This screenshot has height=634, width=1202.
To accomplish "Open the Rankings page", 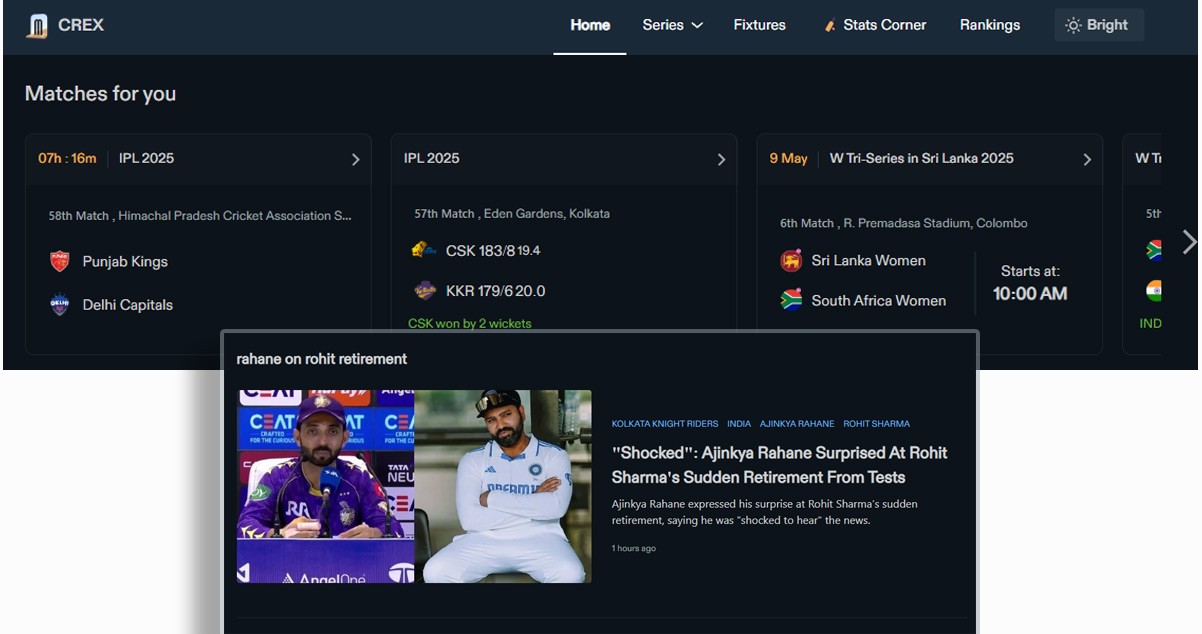I will [x=989, y=25].
